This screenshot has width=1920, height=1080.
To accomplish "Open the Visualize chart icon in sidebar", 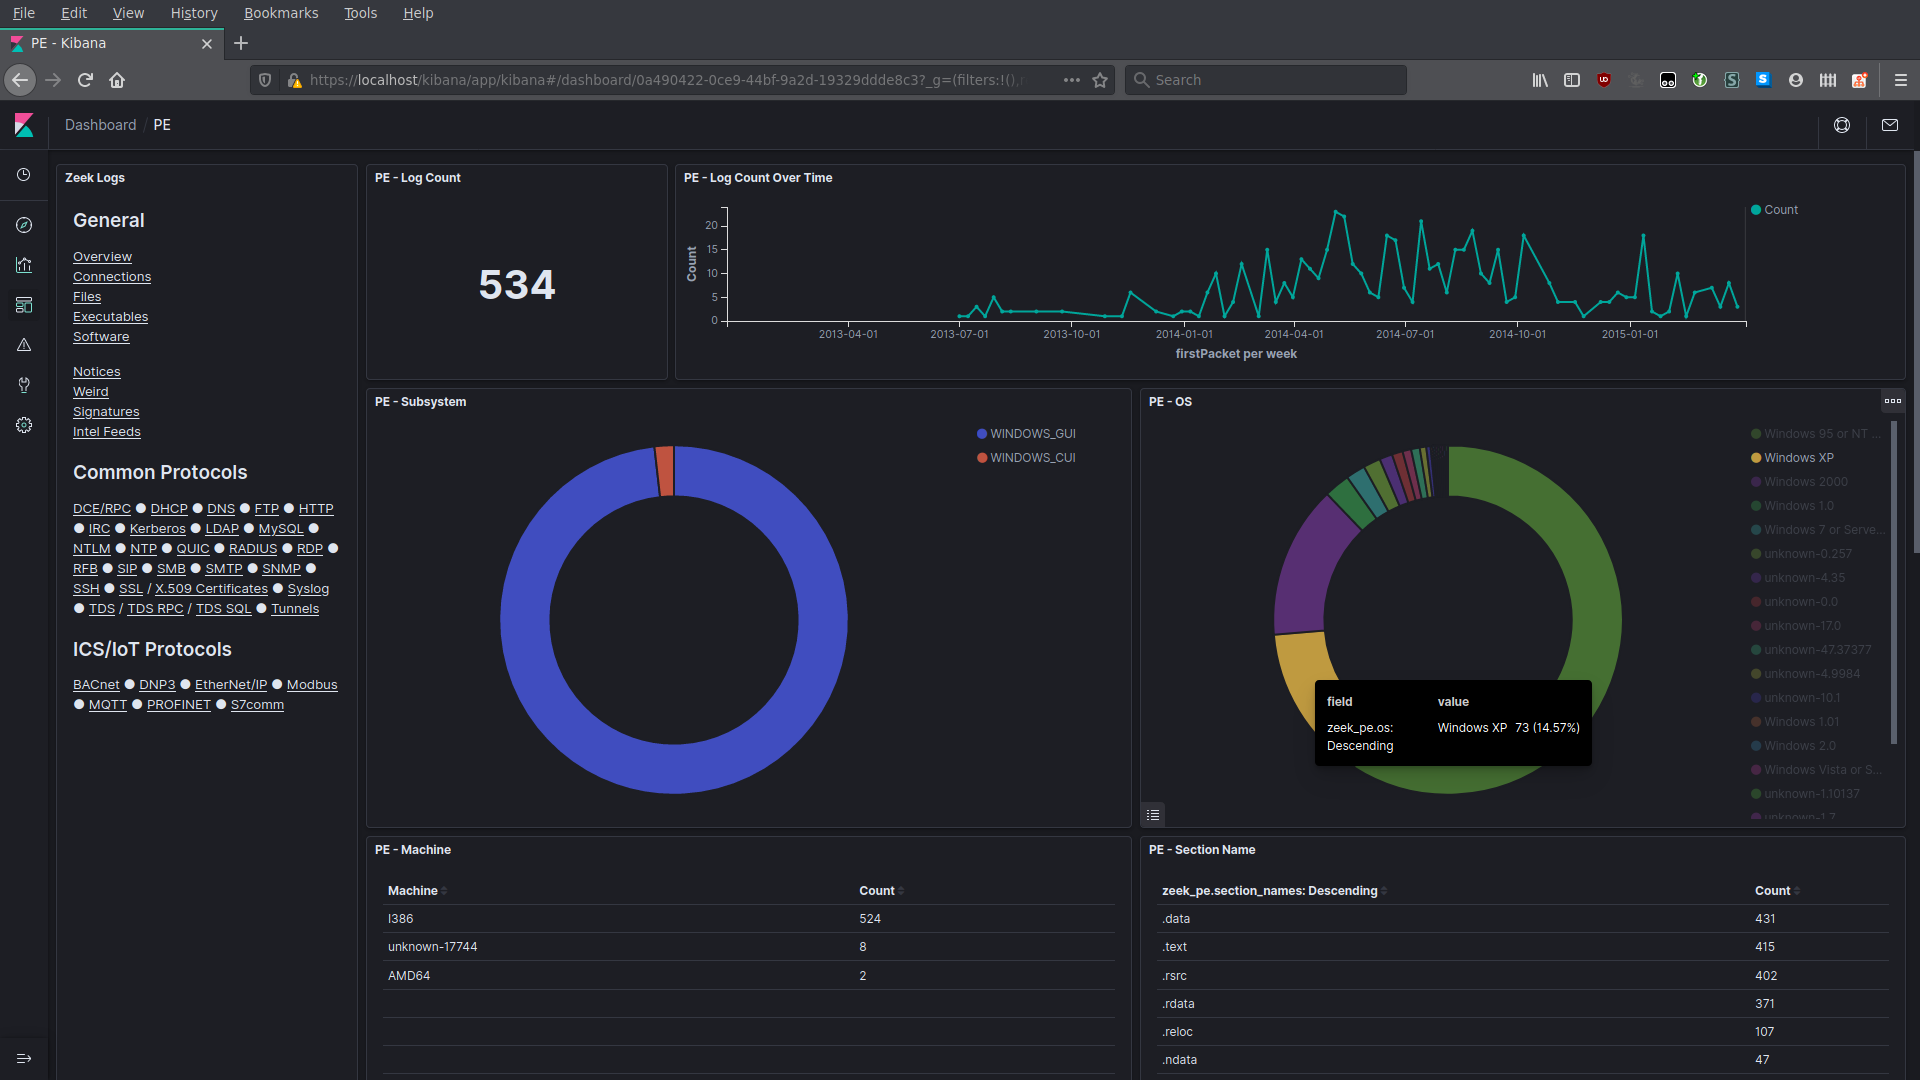I will (x=23, y=265).
